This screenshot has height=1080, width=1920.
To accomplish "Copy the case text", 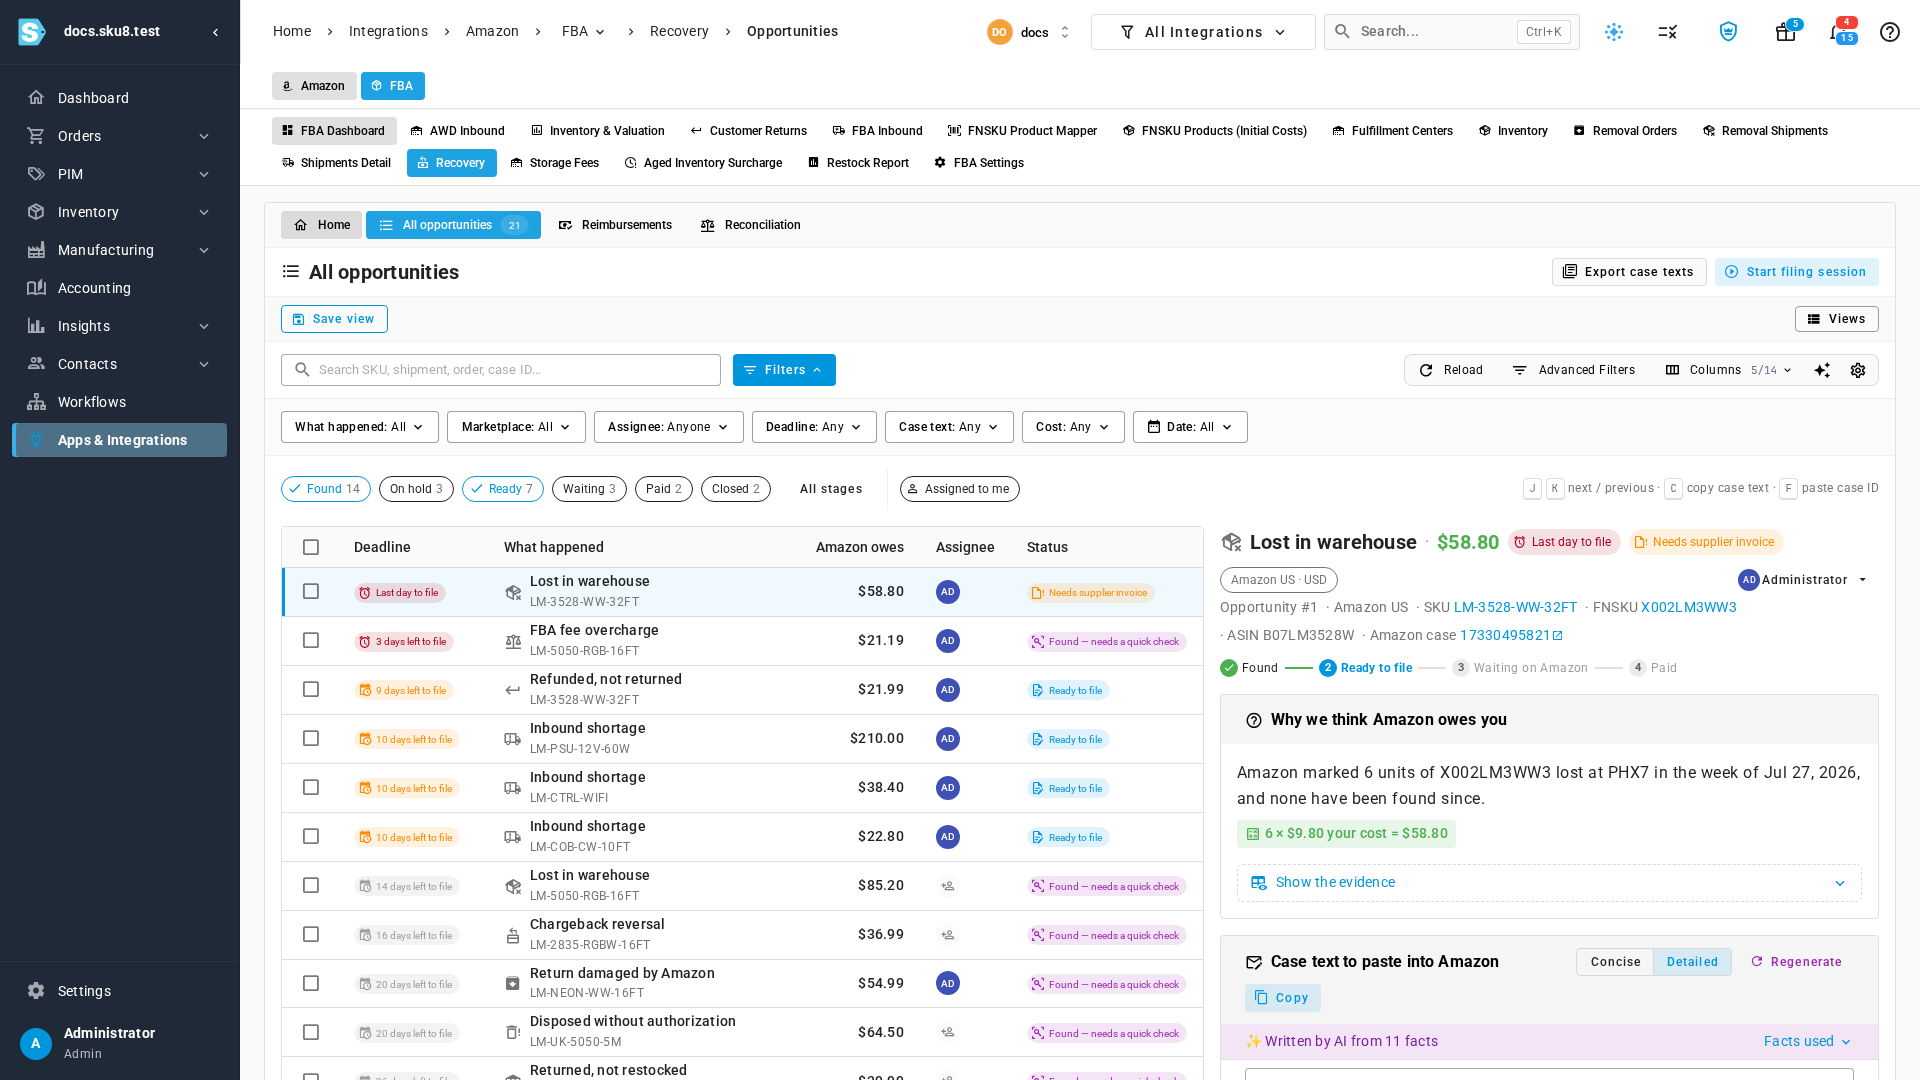I will (x=1282, y=998).
